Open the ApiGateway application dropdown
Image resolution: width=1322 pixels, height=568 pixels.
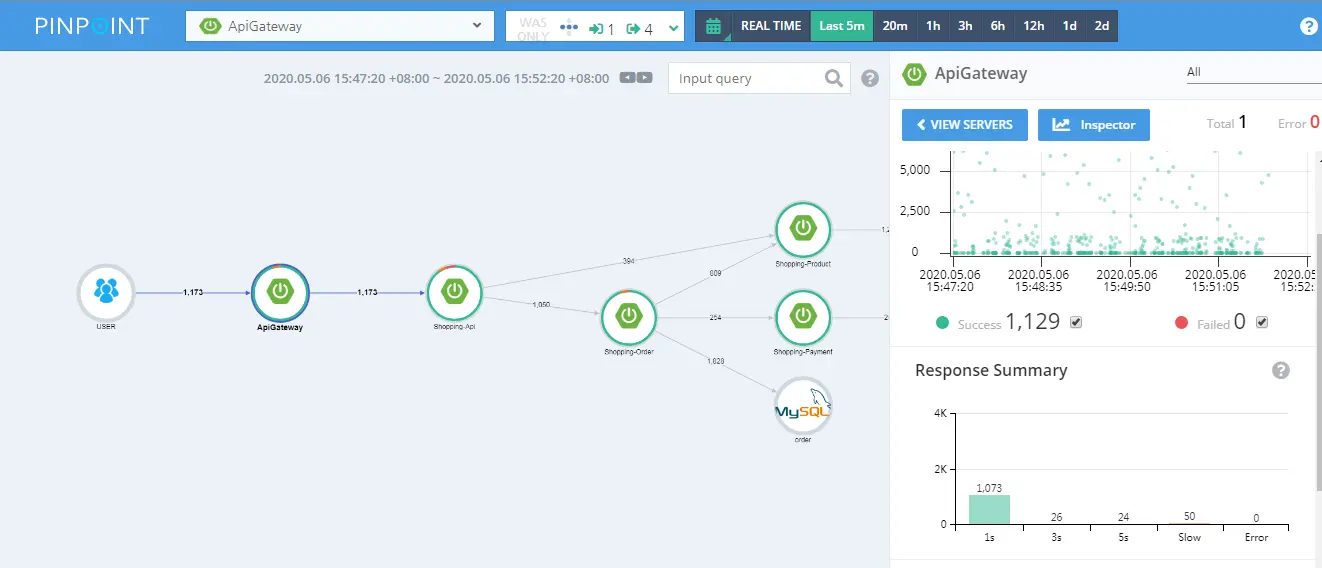pos(340,27)
